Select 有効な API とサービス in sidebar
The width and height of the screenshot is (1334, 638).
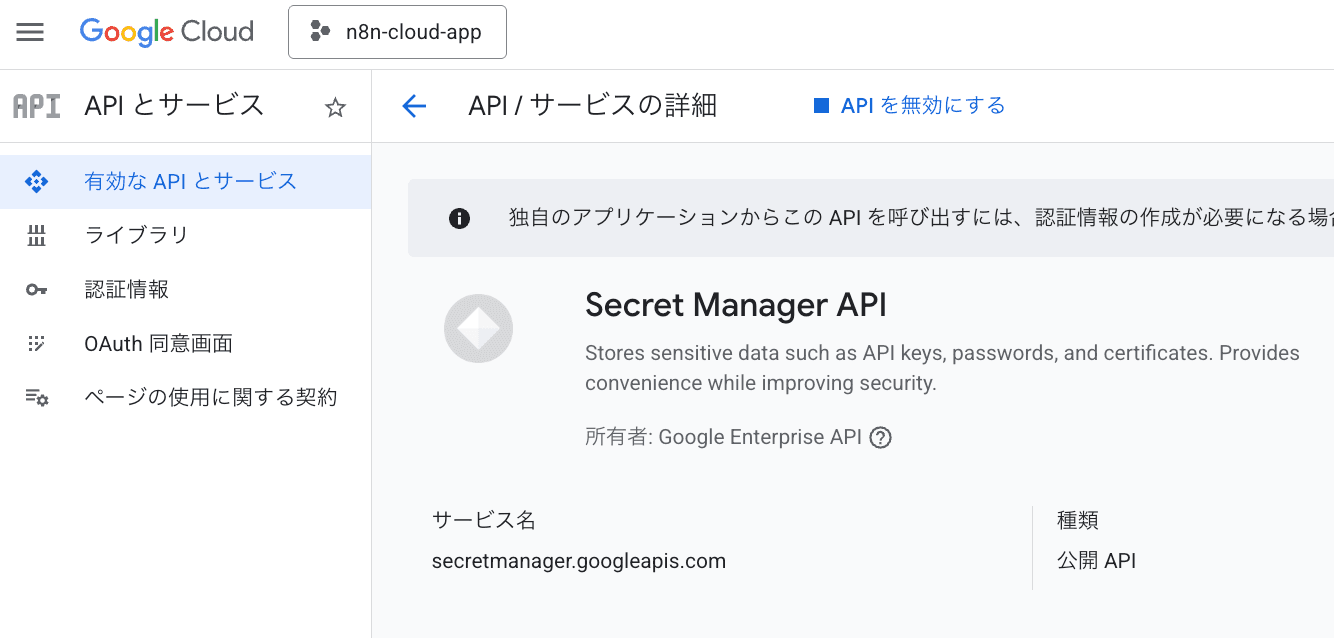pos(190,181)
